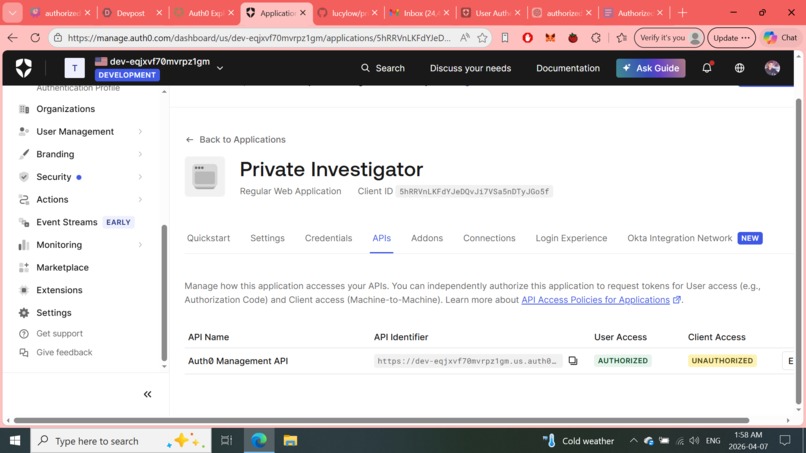Click Auth0 Management API row name
This screenshot has height=453, width=806.
click(x=238, y=361)
